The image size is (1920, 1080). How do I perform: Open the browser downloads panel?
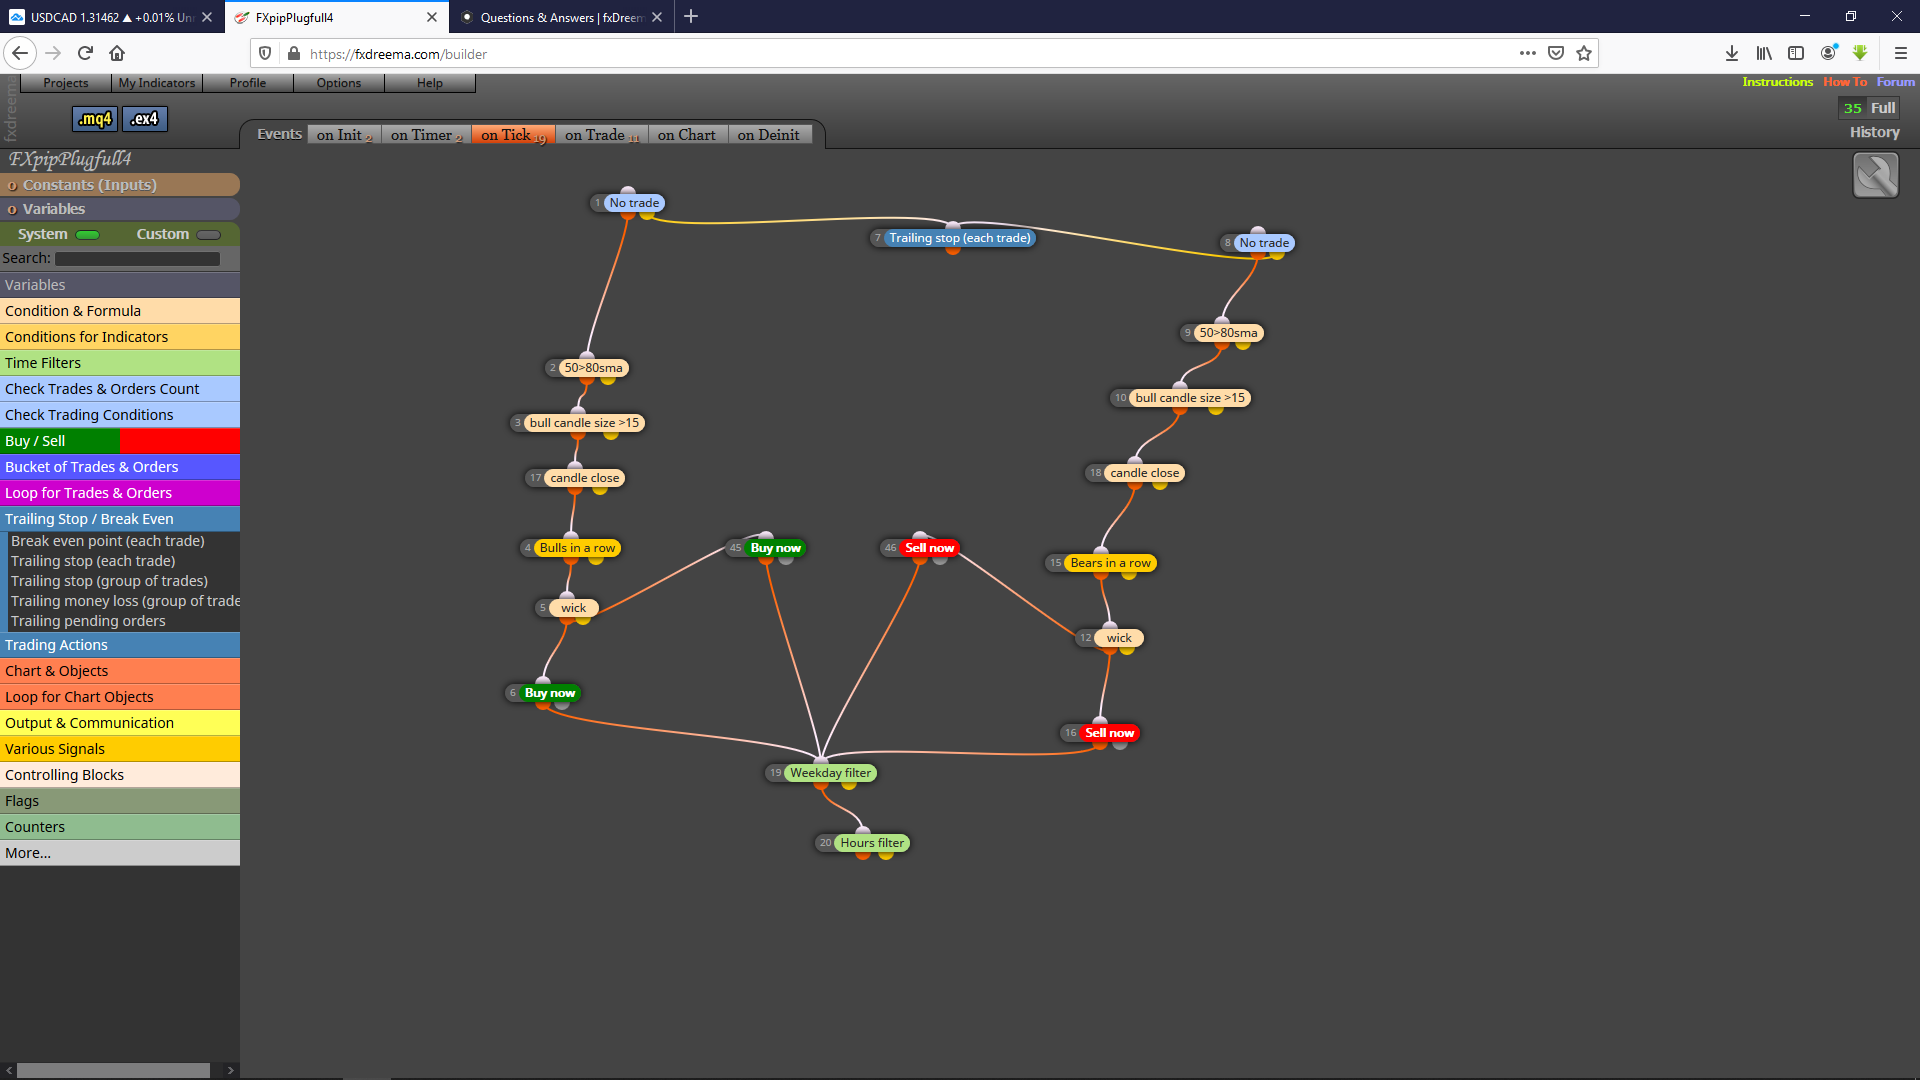pos(1732,53)
